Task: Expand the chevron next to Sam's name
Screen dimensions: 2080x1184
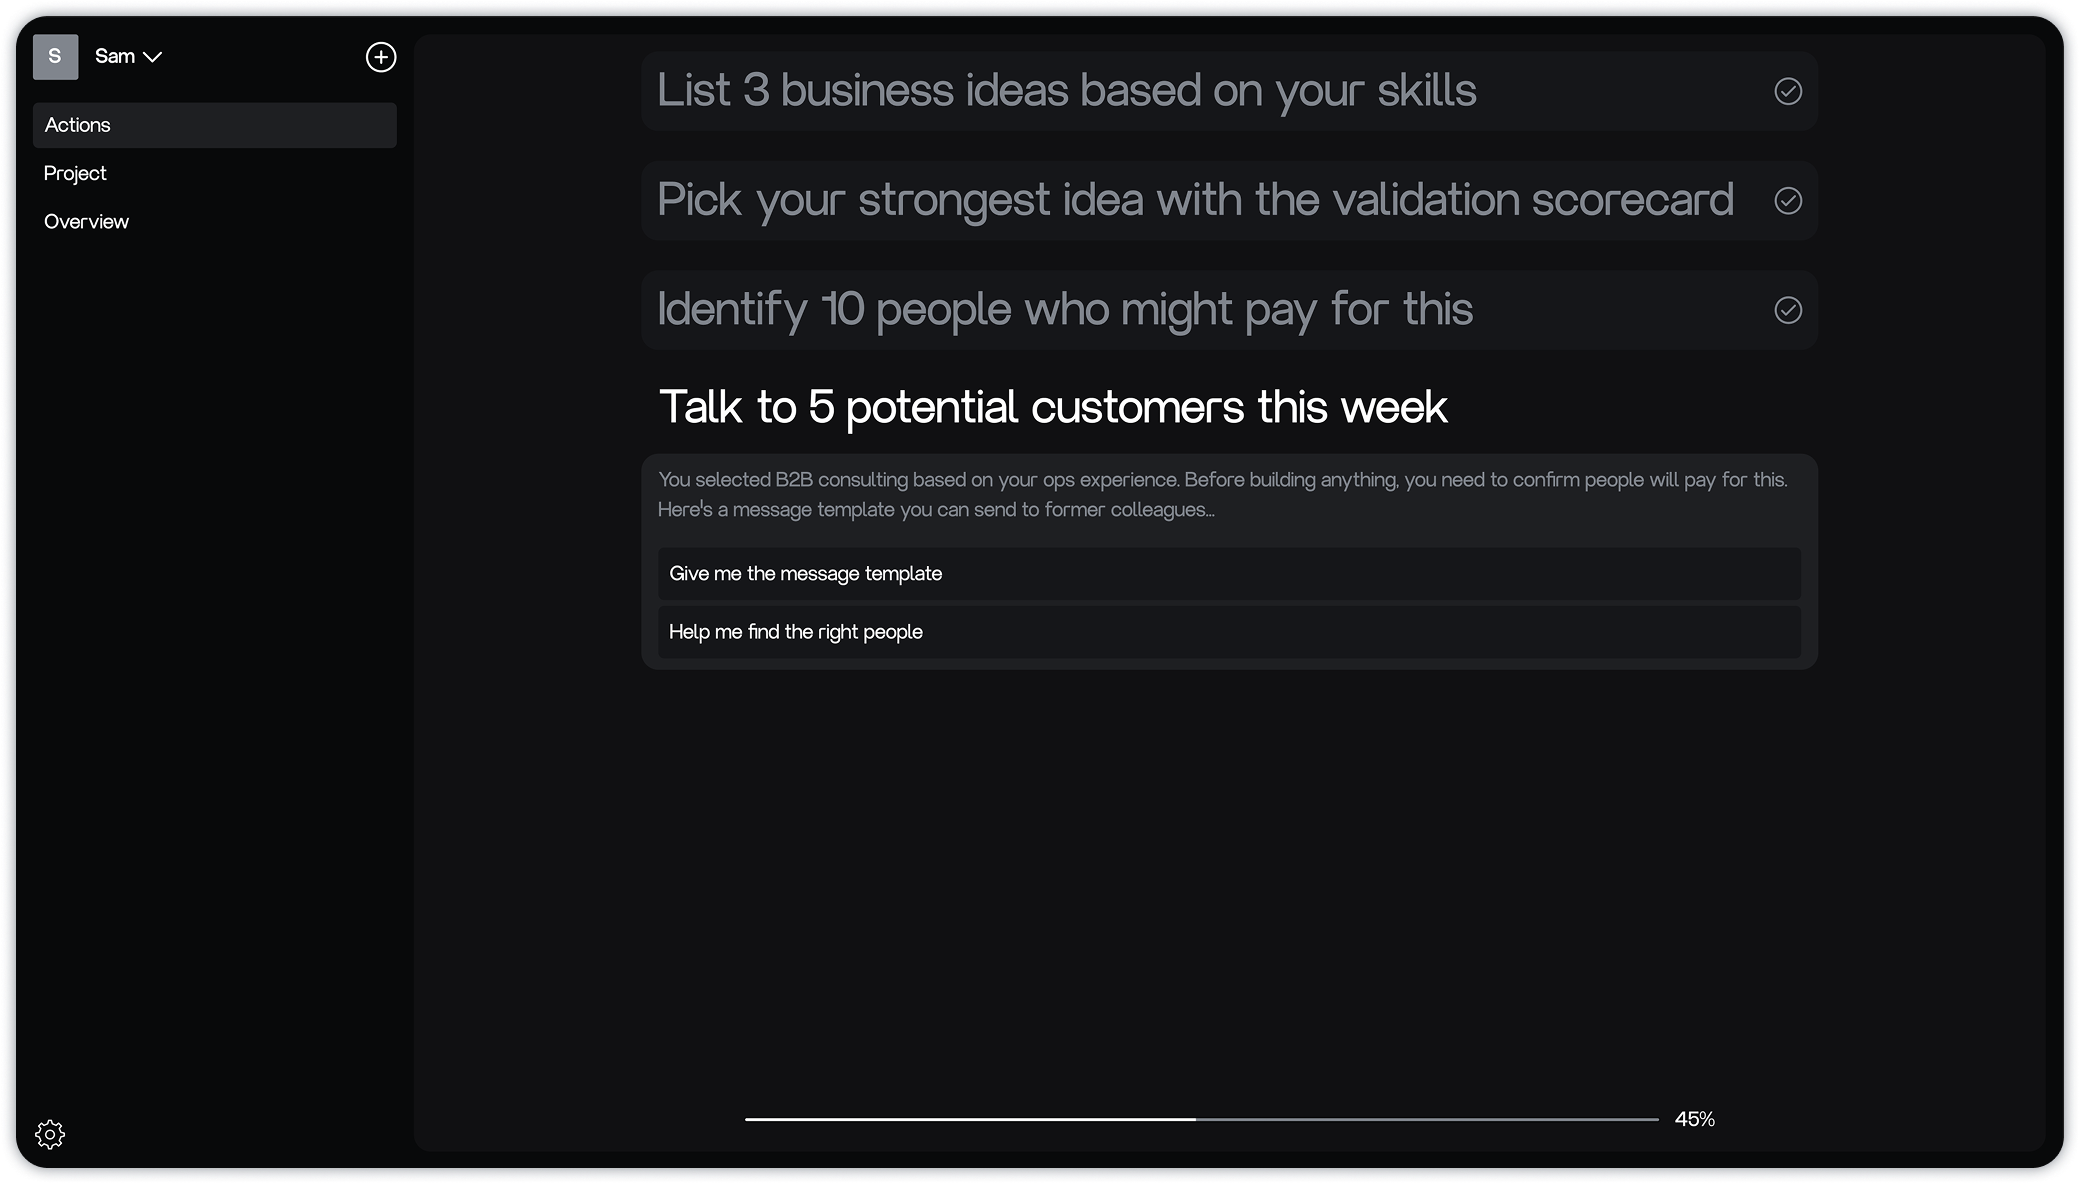Action: click(x=153, y=58)
